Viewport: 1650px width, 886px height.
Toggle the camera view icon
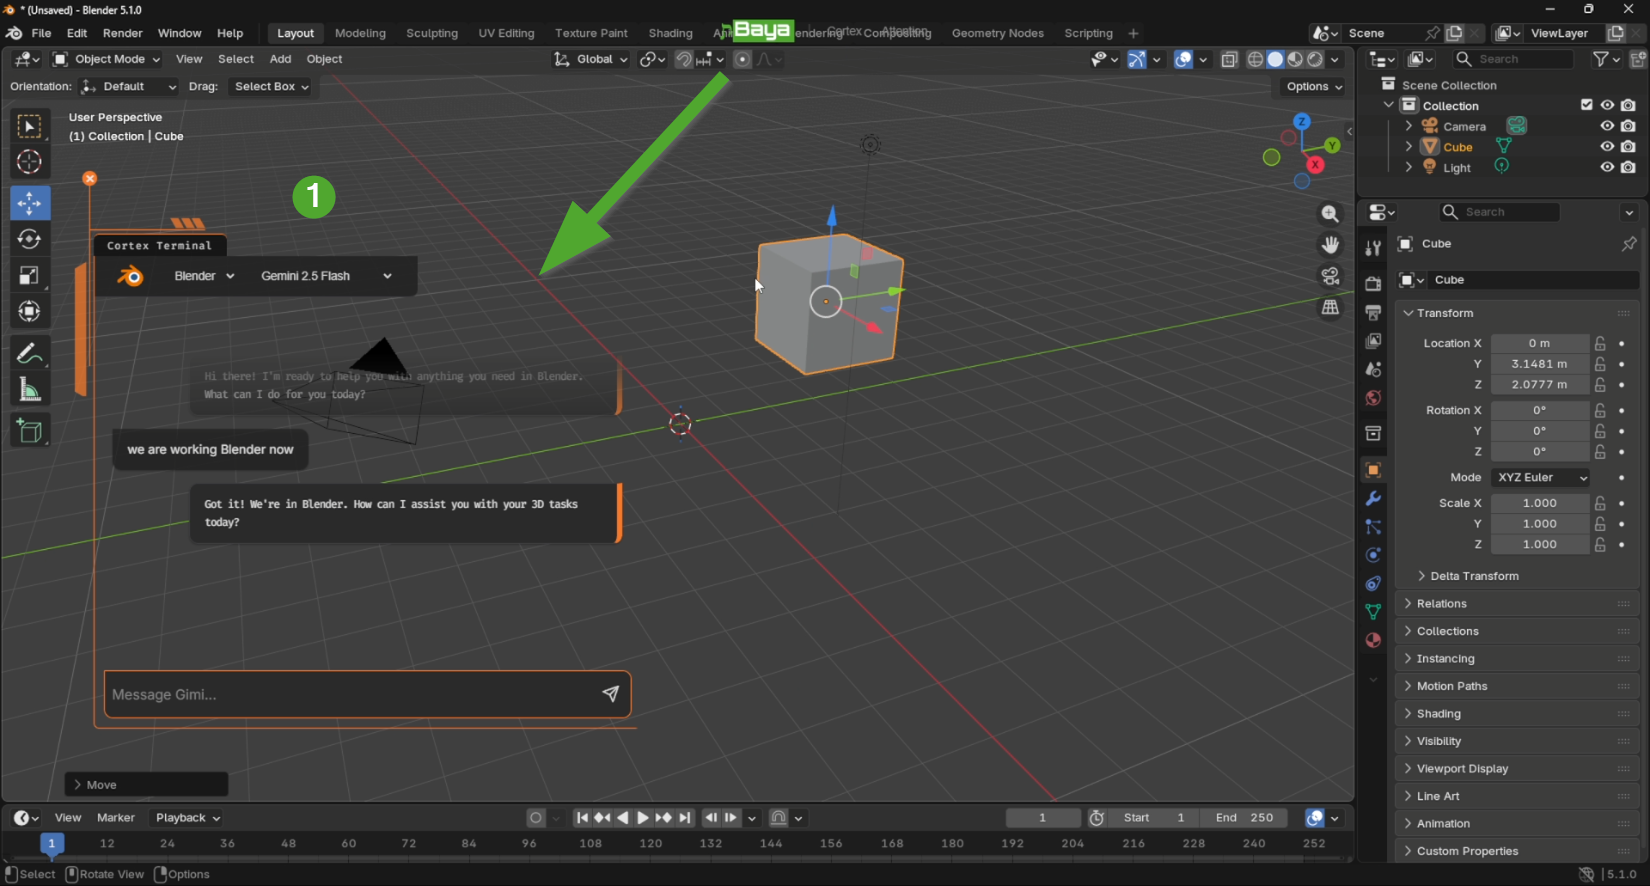(x=1330, y=276)
